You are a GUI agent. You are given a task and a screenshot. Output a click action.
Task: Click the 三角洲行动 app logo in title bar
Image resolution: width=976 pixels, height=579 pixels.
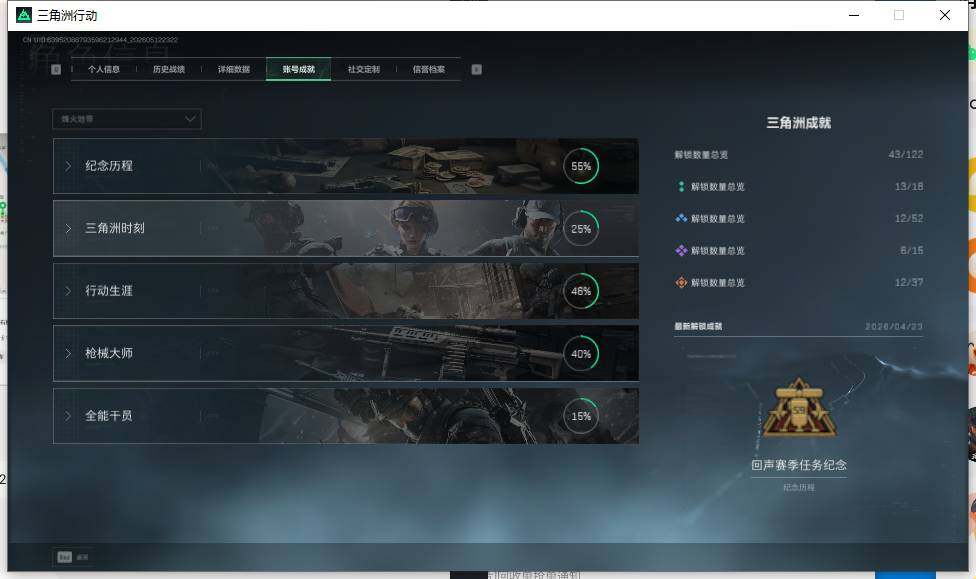pos(24,15)
